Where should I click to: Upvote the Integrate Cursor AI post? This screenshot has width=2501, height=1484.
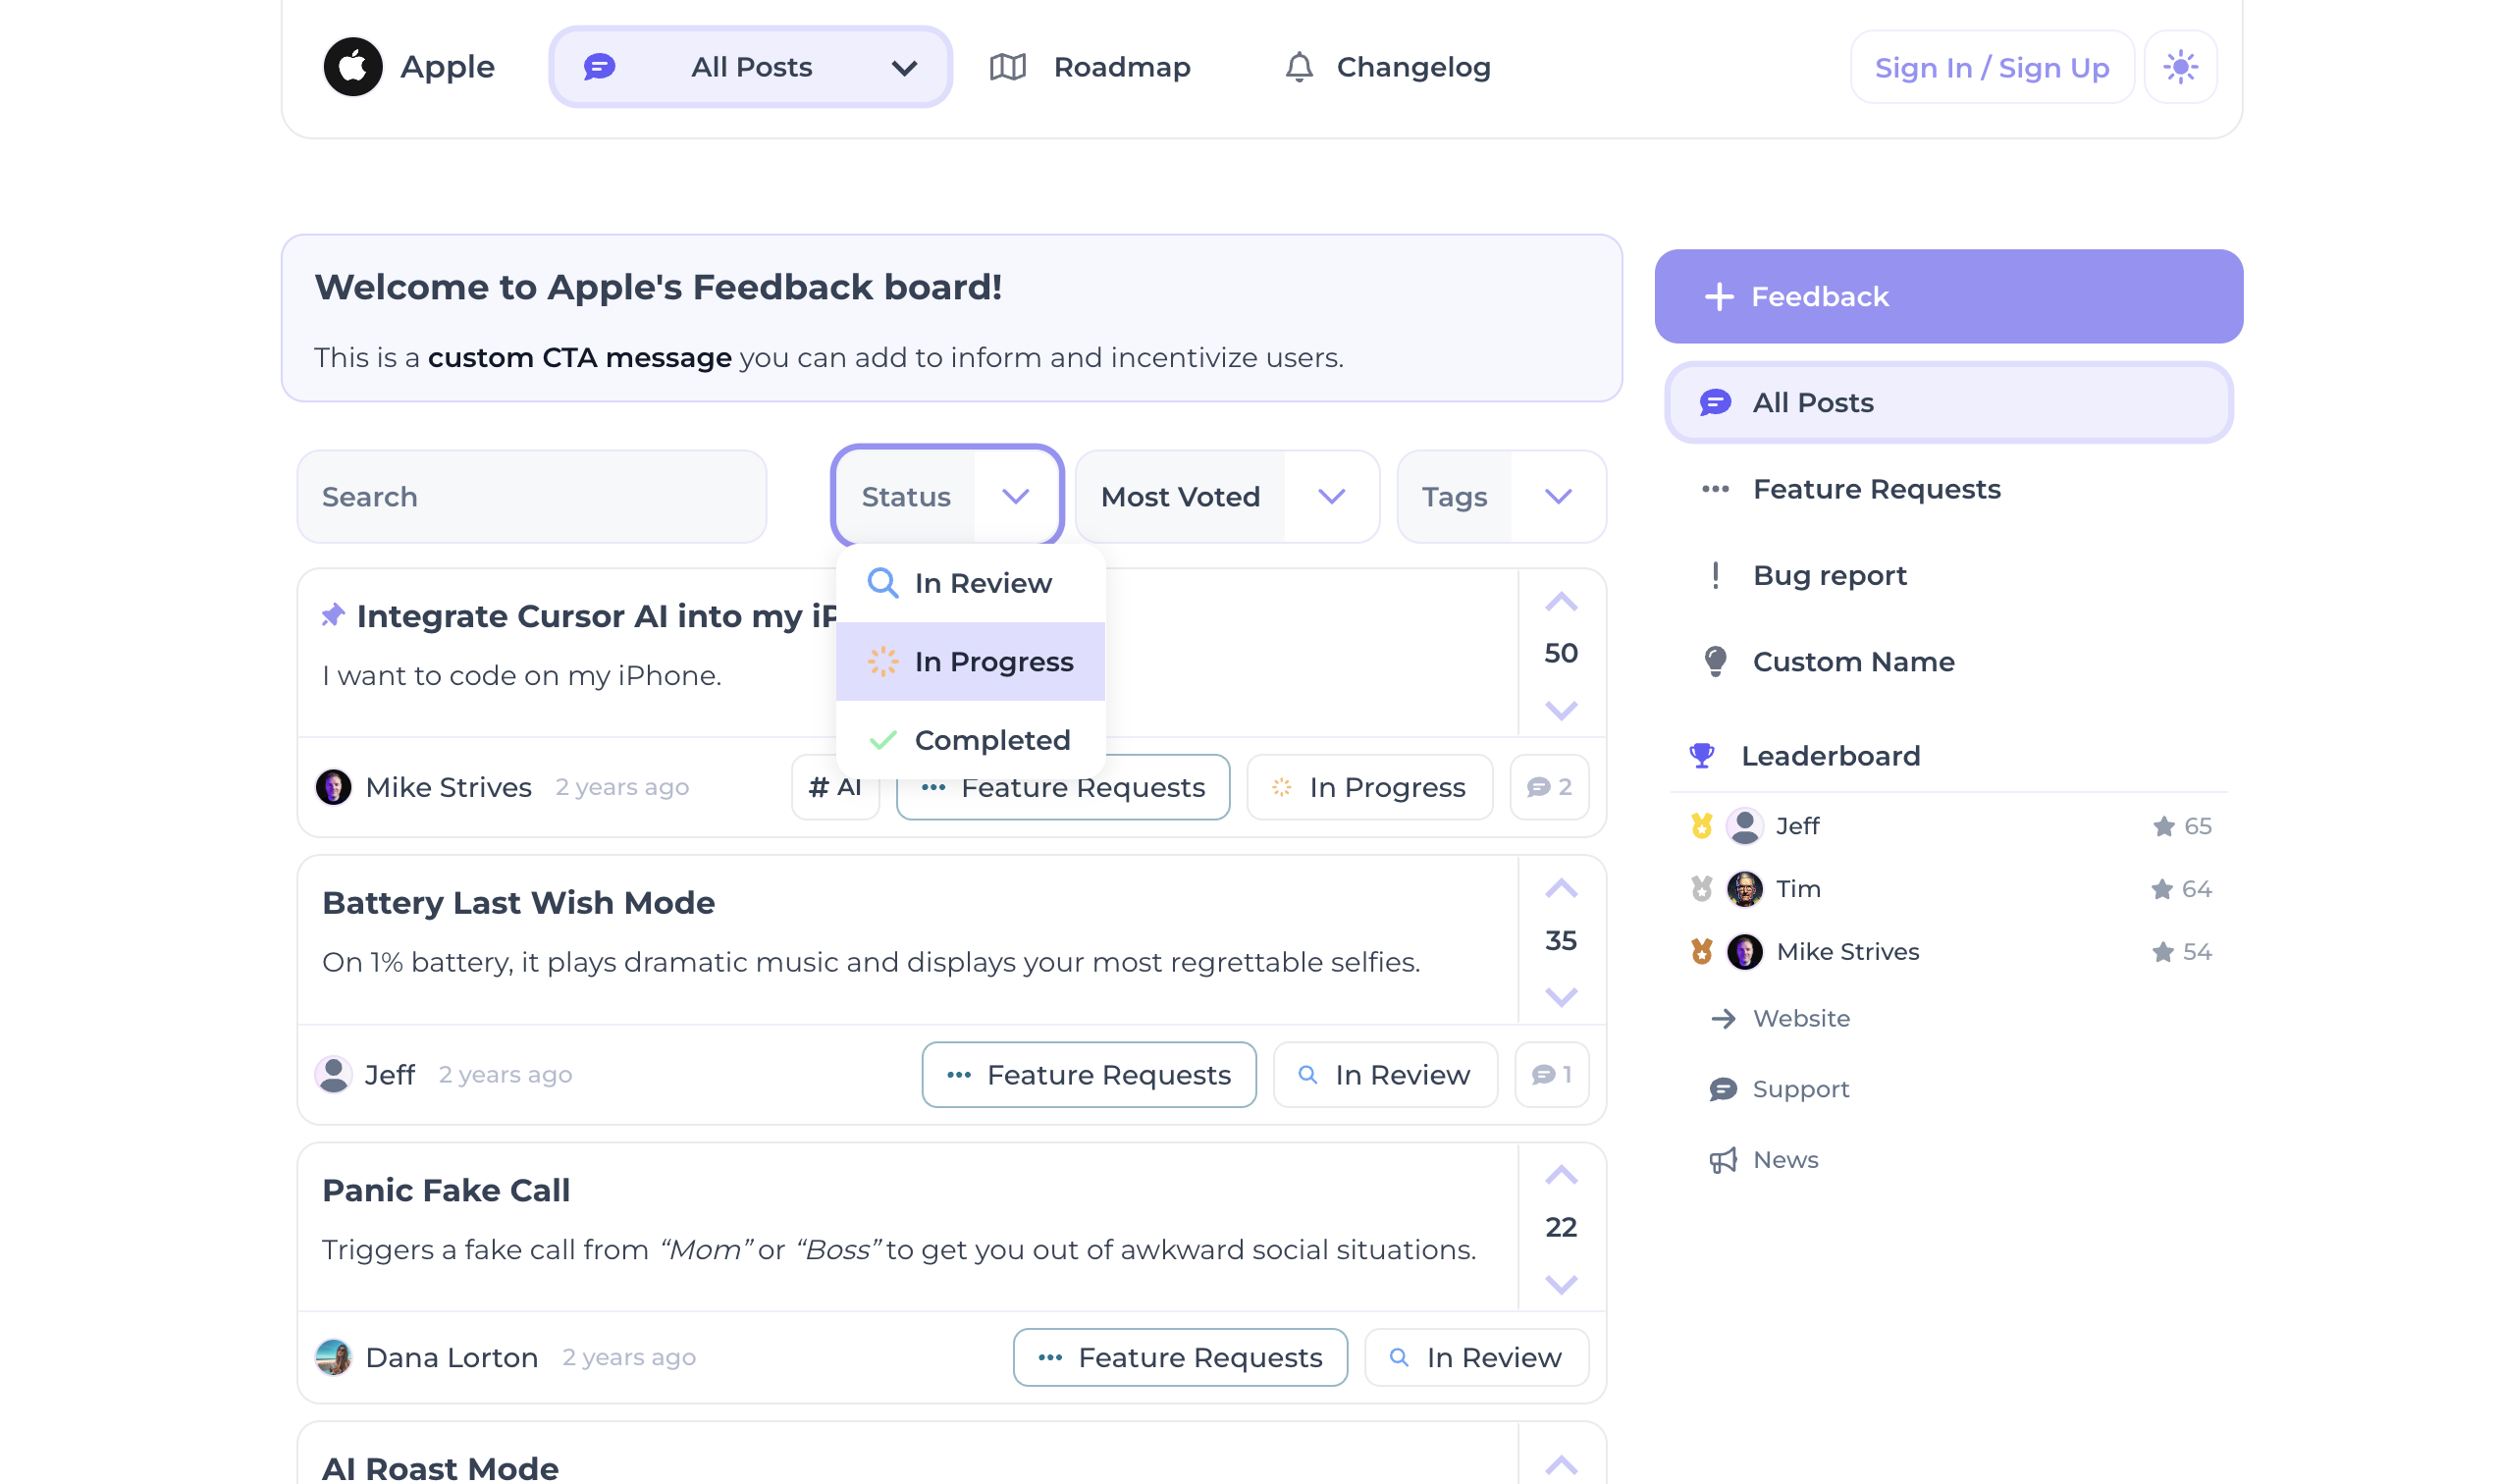tap(1561, 602)
